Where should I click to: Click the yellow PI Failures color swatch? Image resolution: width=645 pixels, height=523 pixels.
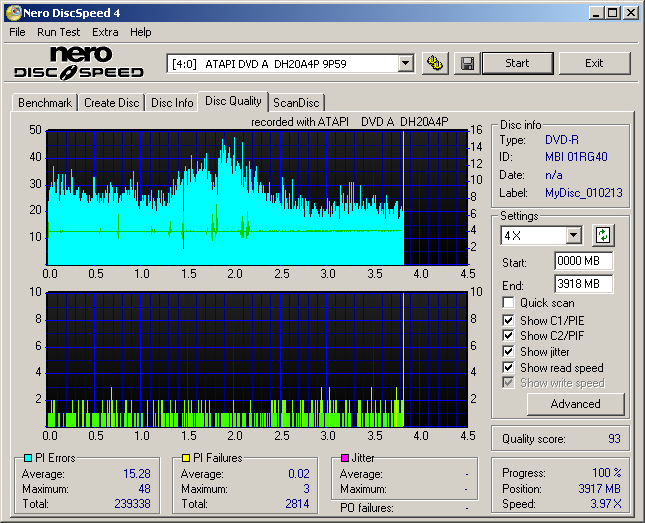click(186, 458)
